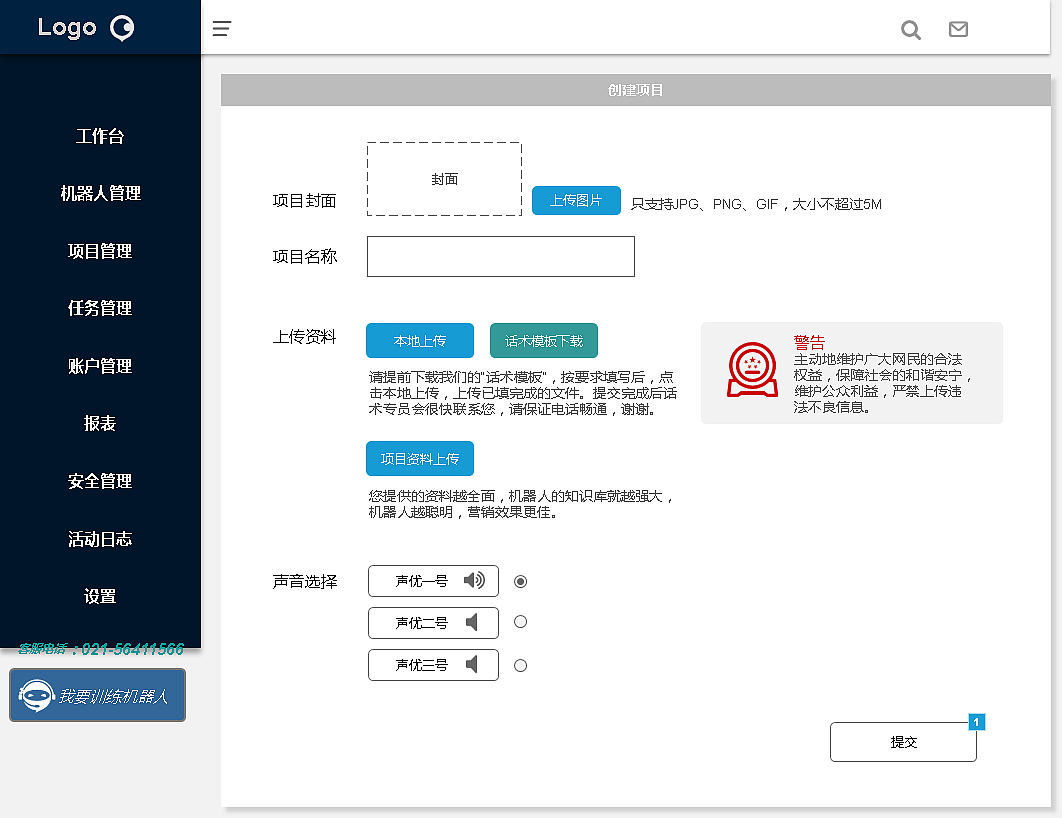Click the dashed 封面 cover upload area
1062x818 pixels.
pyautogui.click(x=444, y=179)
